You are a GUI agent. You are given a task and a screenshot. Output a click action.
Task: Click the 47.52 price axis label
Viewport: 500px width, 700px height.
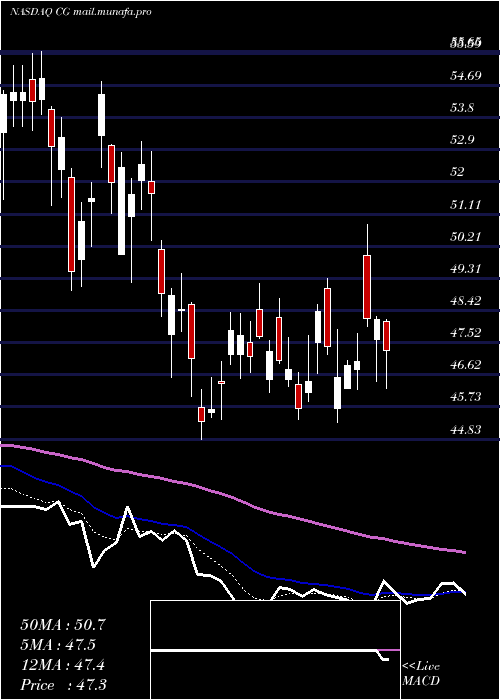[465, 333]
